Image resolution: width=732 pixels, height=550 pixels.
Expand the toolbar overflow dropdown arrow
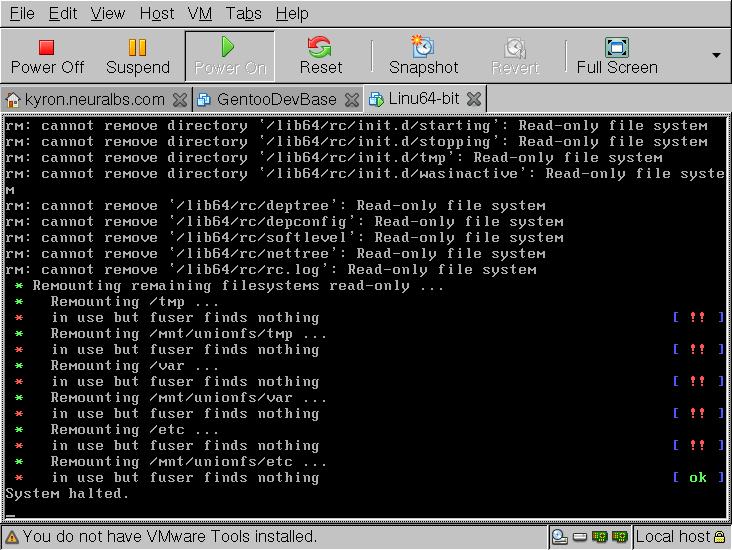pos(716,56)
